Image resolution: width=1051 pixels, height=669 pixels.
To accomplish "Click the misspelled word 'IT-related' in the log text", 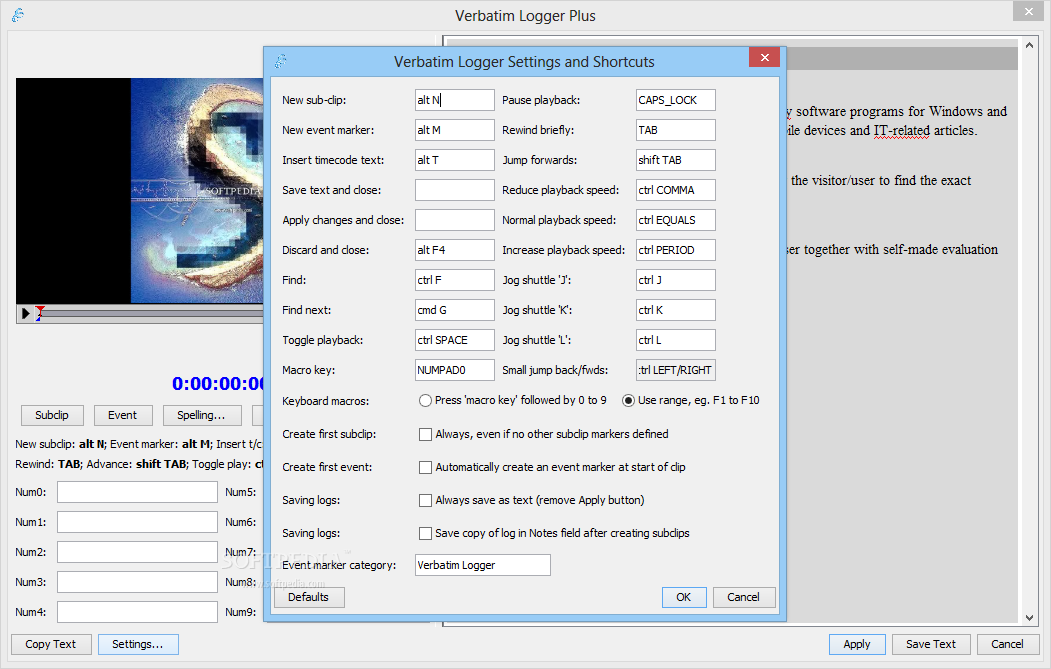I will [x=902, y=131].
